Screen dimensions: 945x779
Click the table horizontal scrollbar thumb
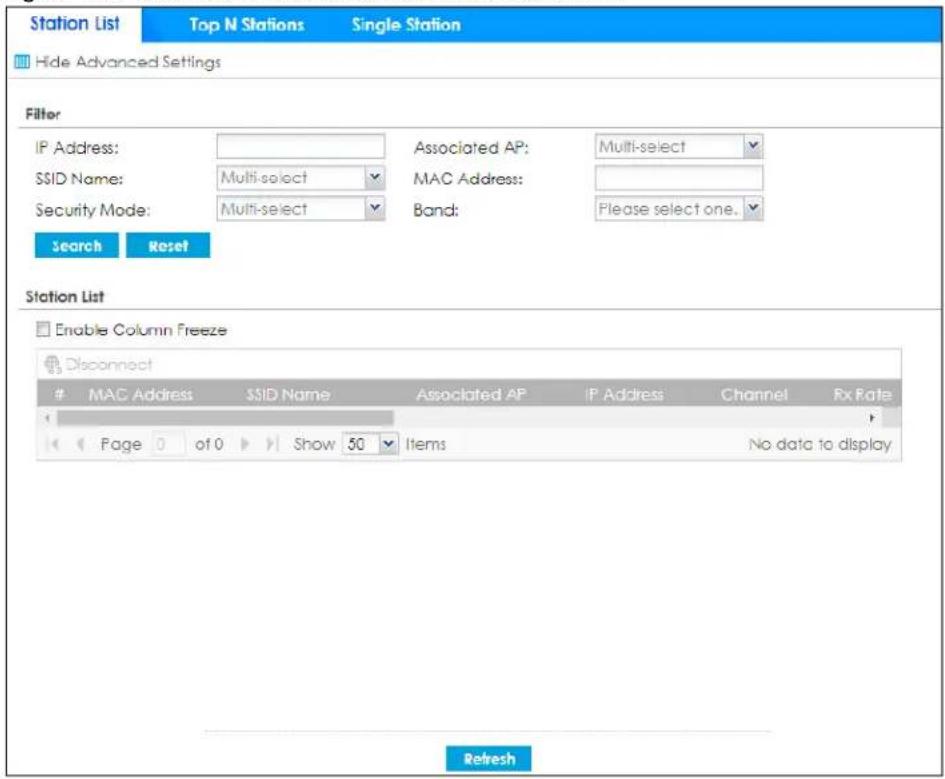(x=225, y=418)
